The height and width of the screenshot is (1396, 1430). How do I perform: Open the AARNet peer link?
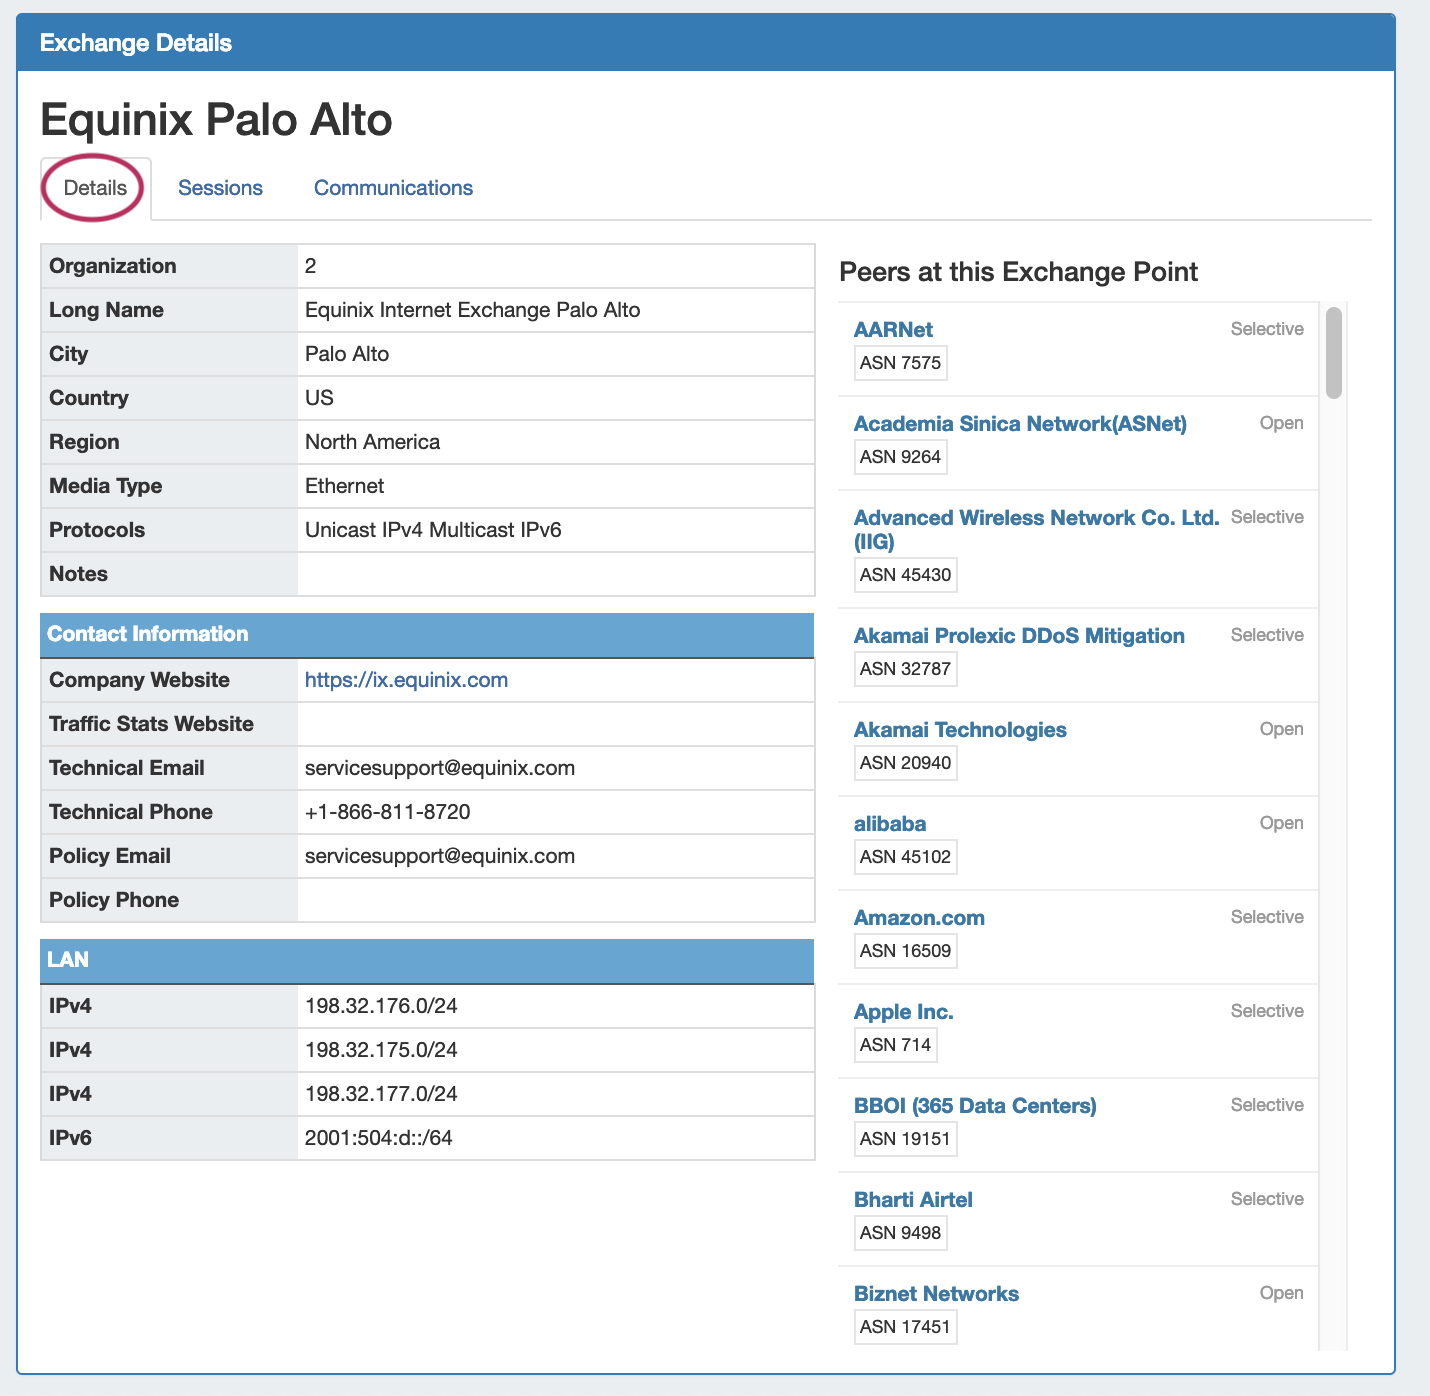893,330
